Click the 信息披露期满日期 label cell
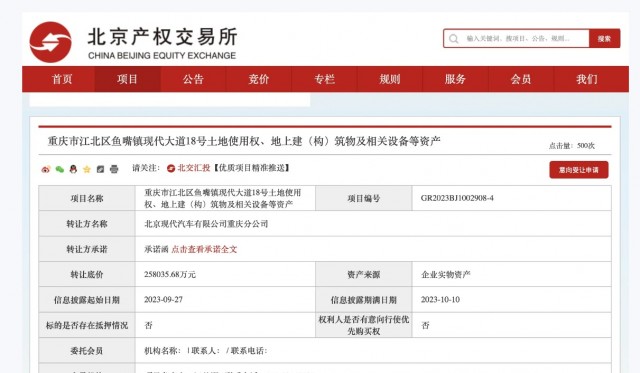The height and width of the screenshot is (373, 640). (x=364, y=300)
